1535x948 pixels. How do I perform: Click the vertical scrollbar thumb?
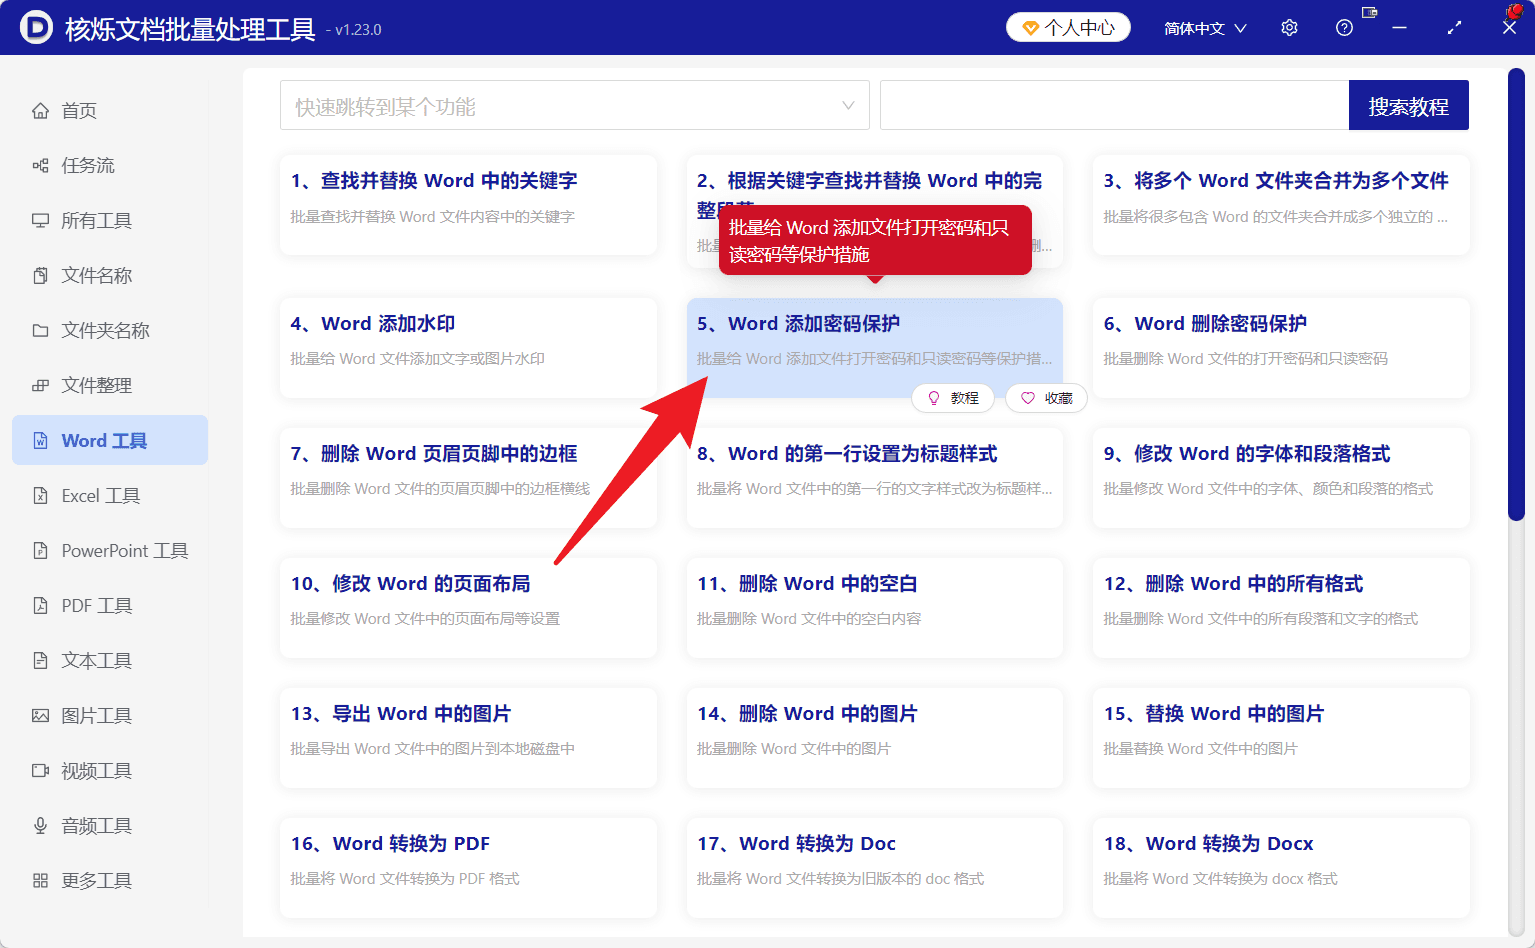point(1516,295)
